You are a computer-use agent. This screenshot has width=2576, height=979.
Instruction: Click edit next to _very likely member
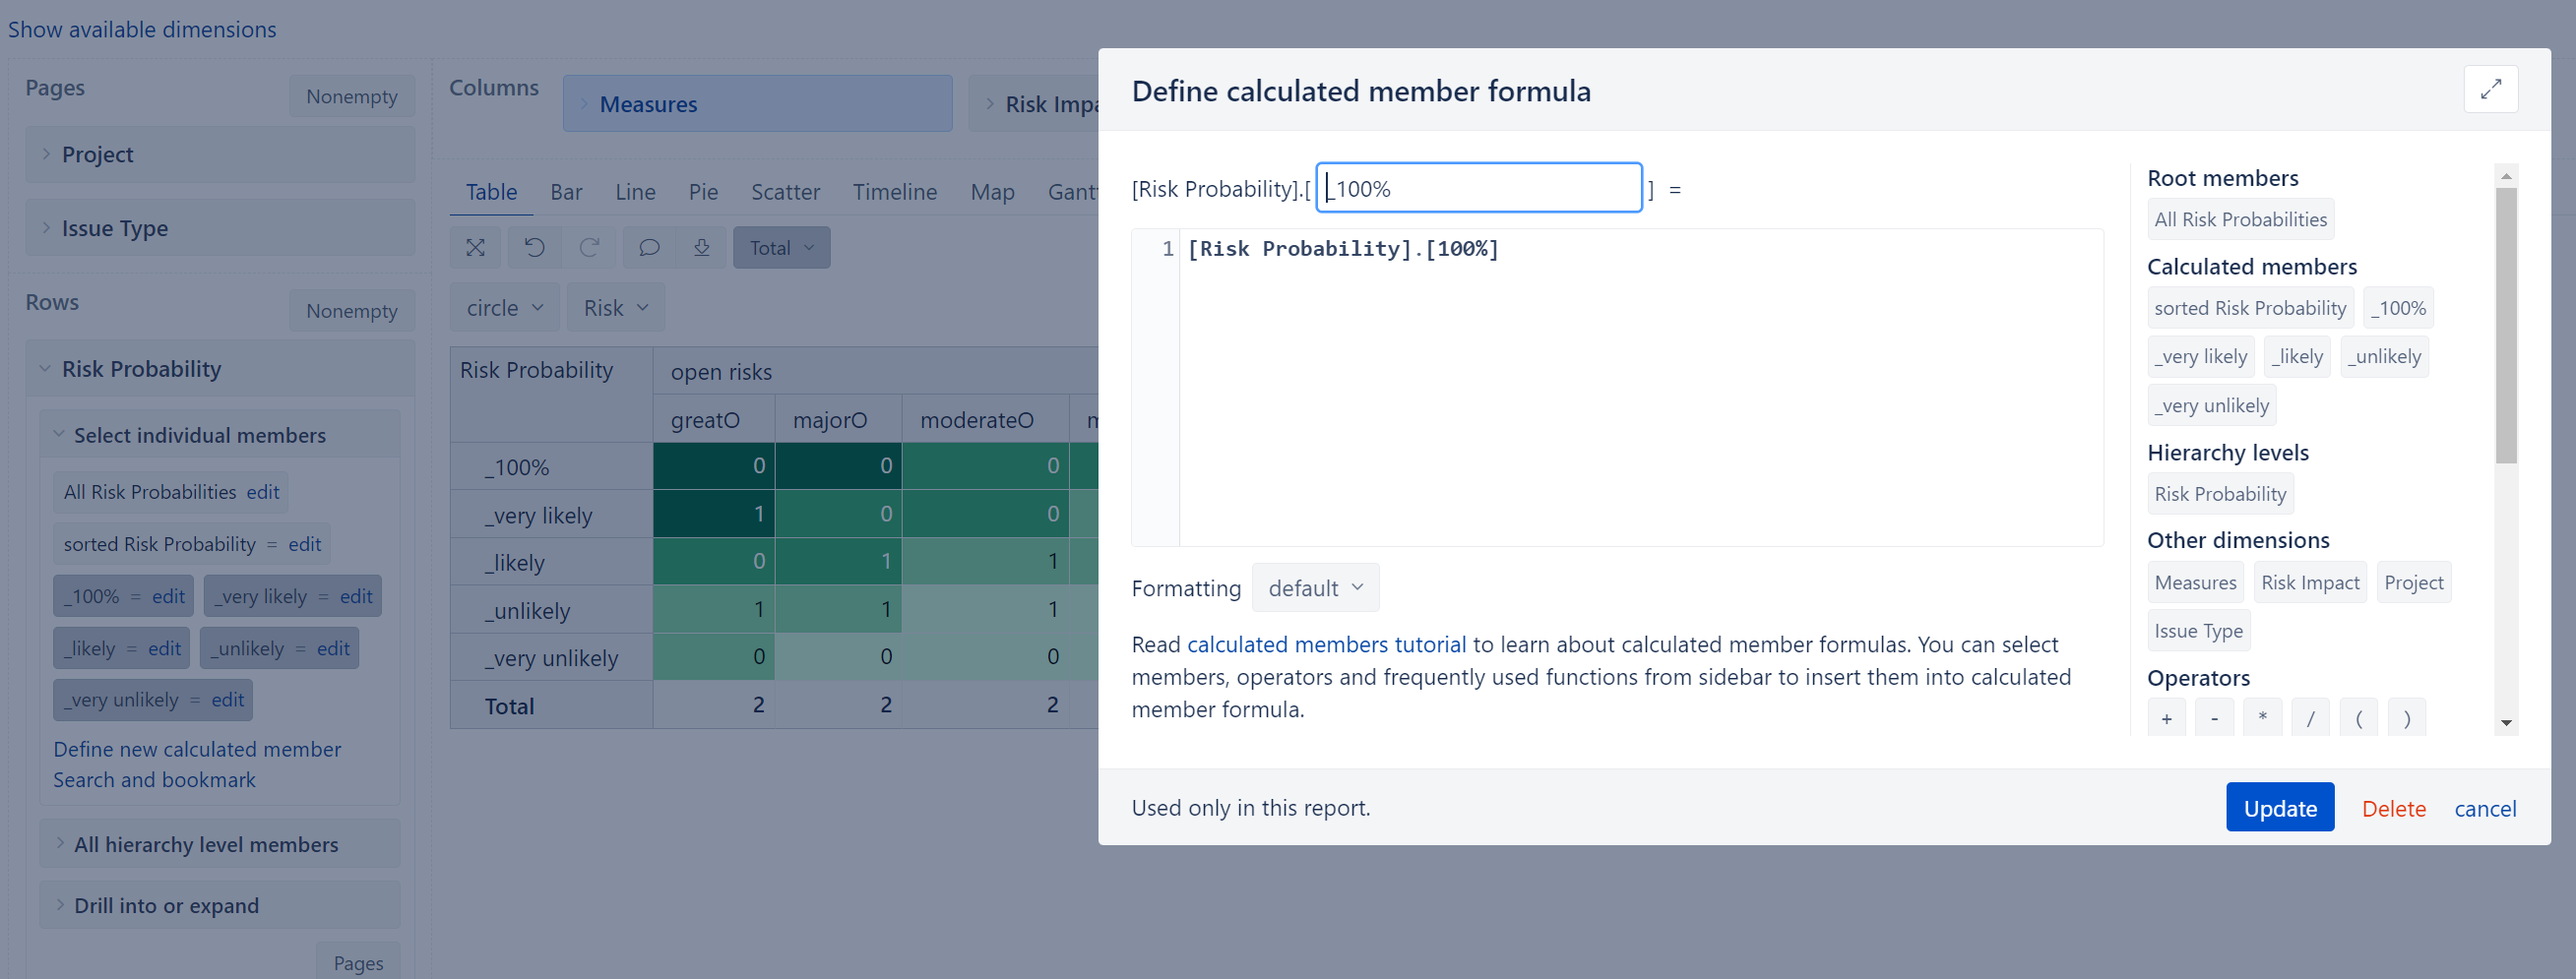click(x=356, y=596)
